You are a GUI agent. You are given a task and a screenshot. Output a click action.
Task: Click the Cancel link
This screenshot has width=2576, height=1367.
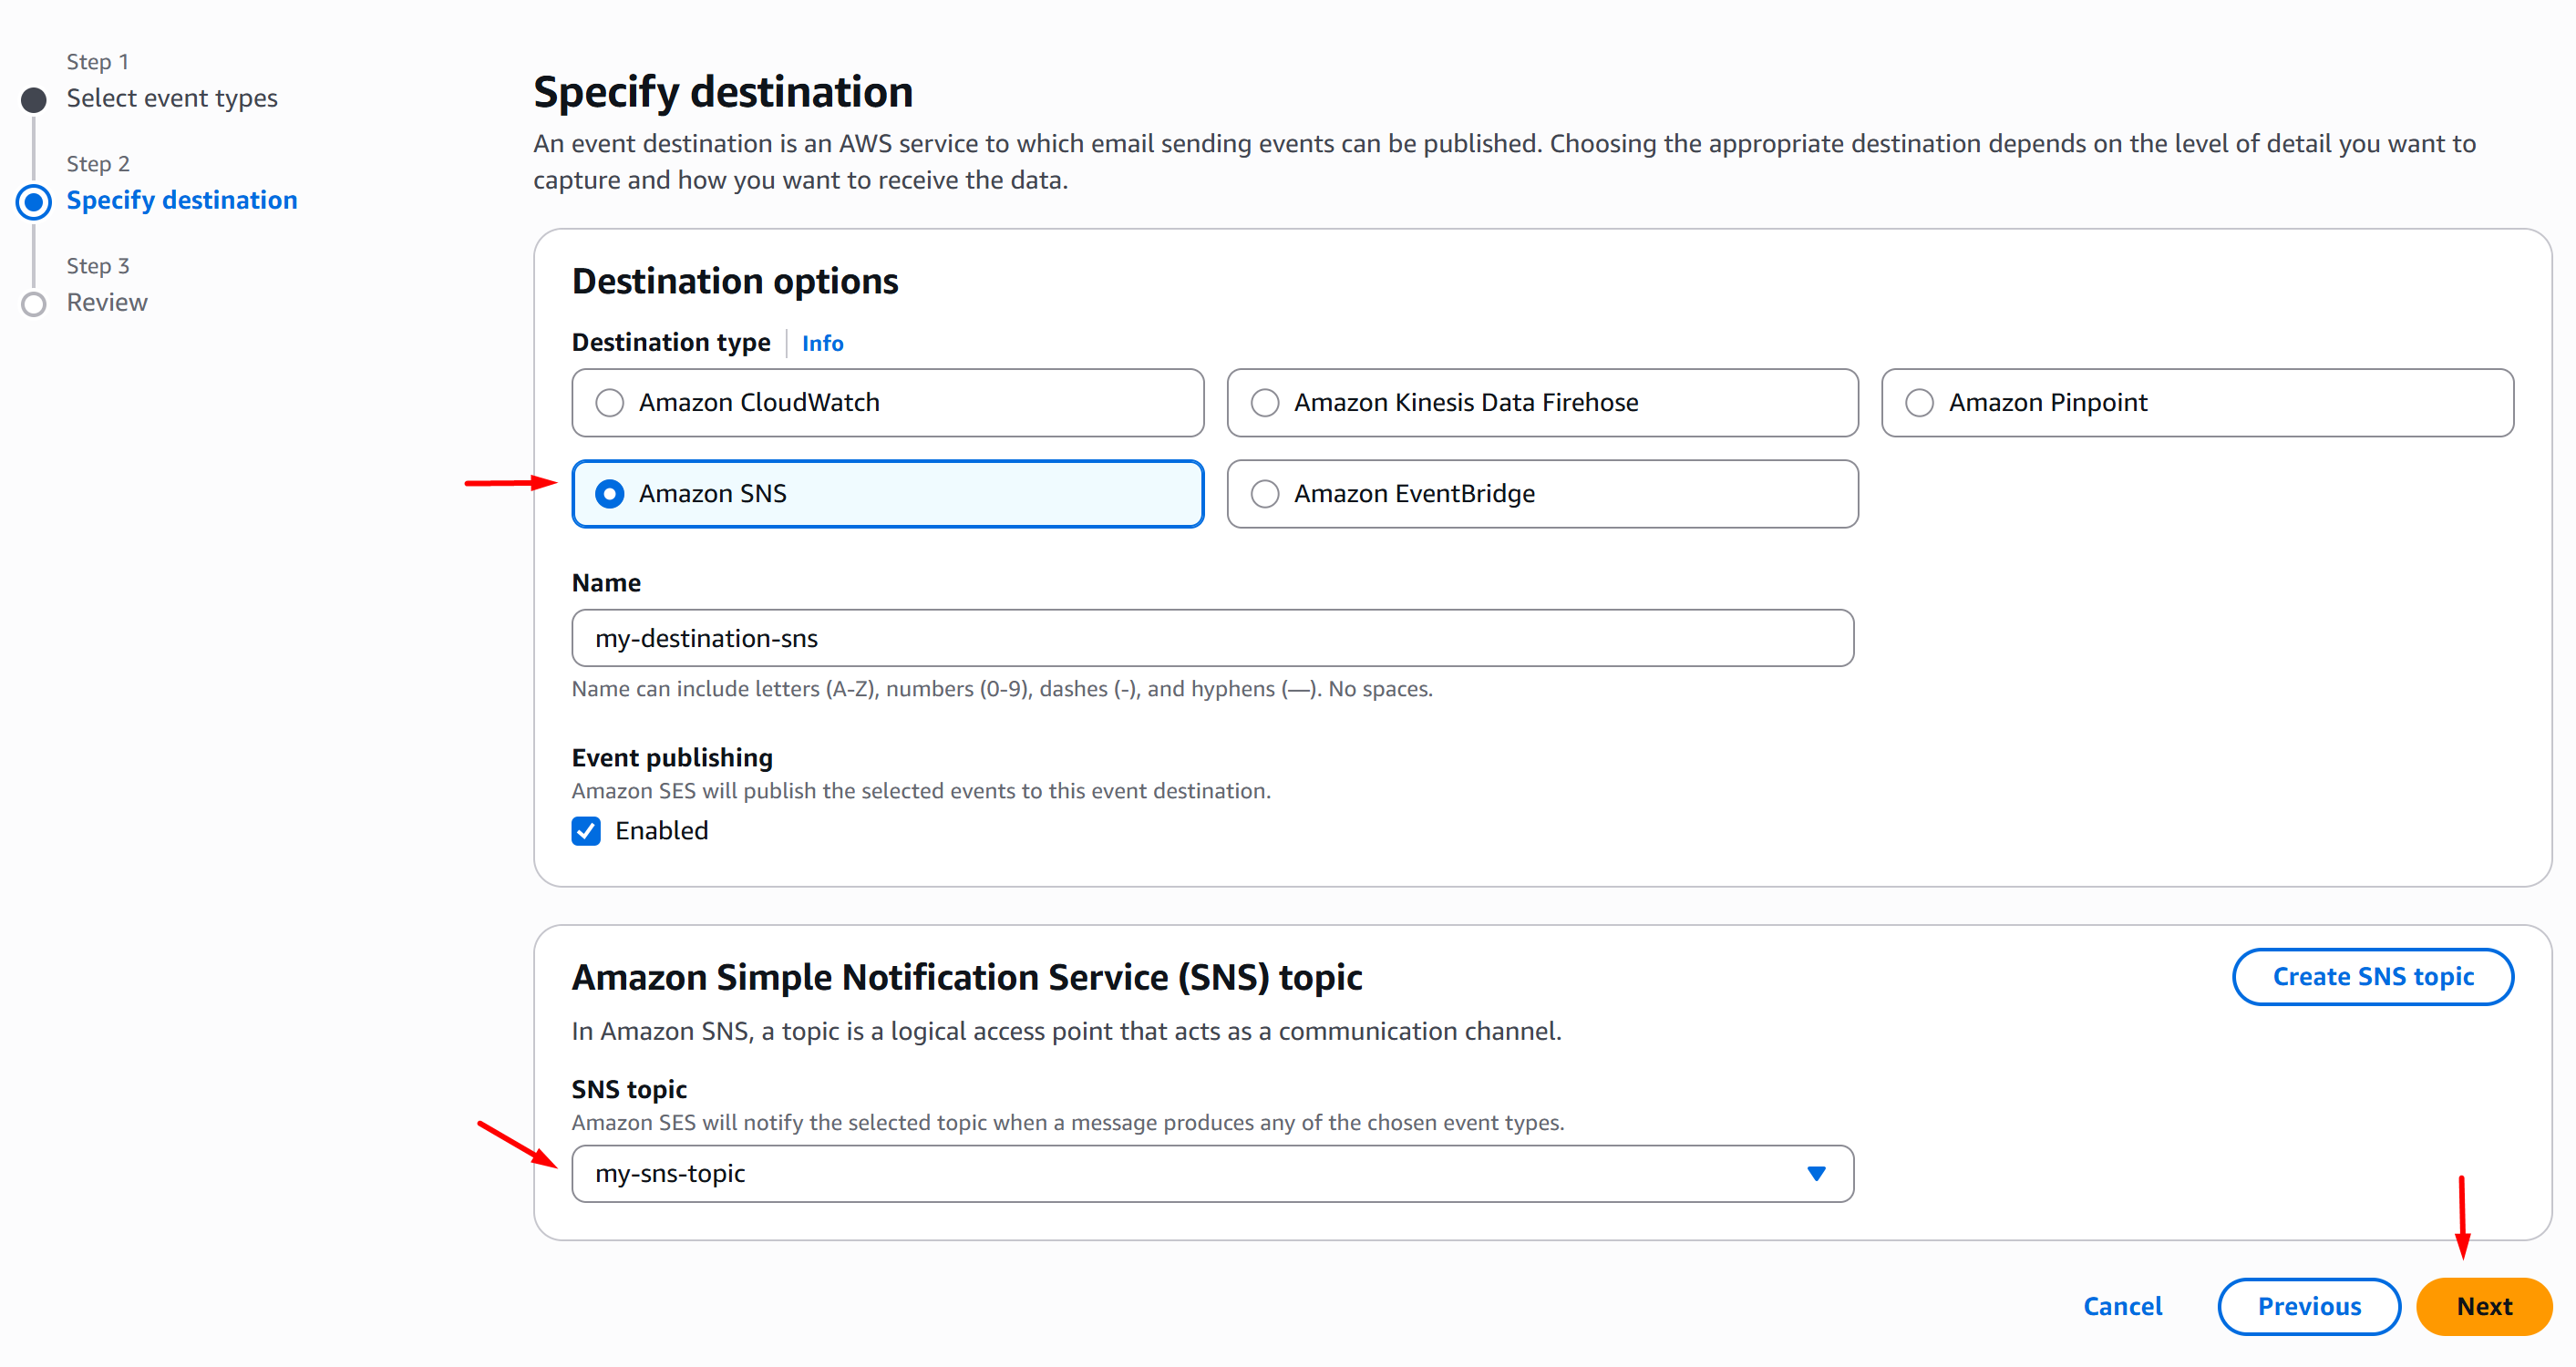coord(2122,1306)
